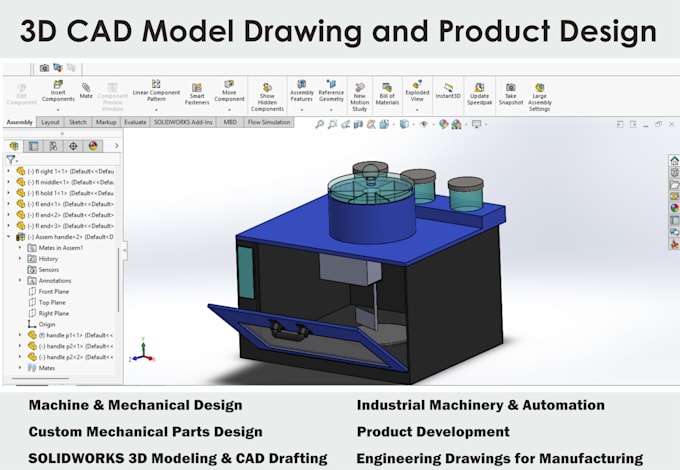The width and height of the screenshot is (680, 470).
Task: Click Show Hidden Components
Action: [267, 98]
